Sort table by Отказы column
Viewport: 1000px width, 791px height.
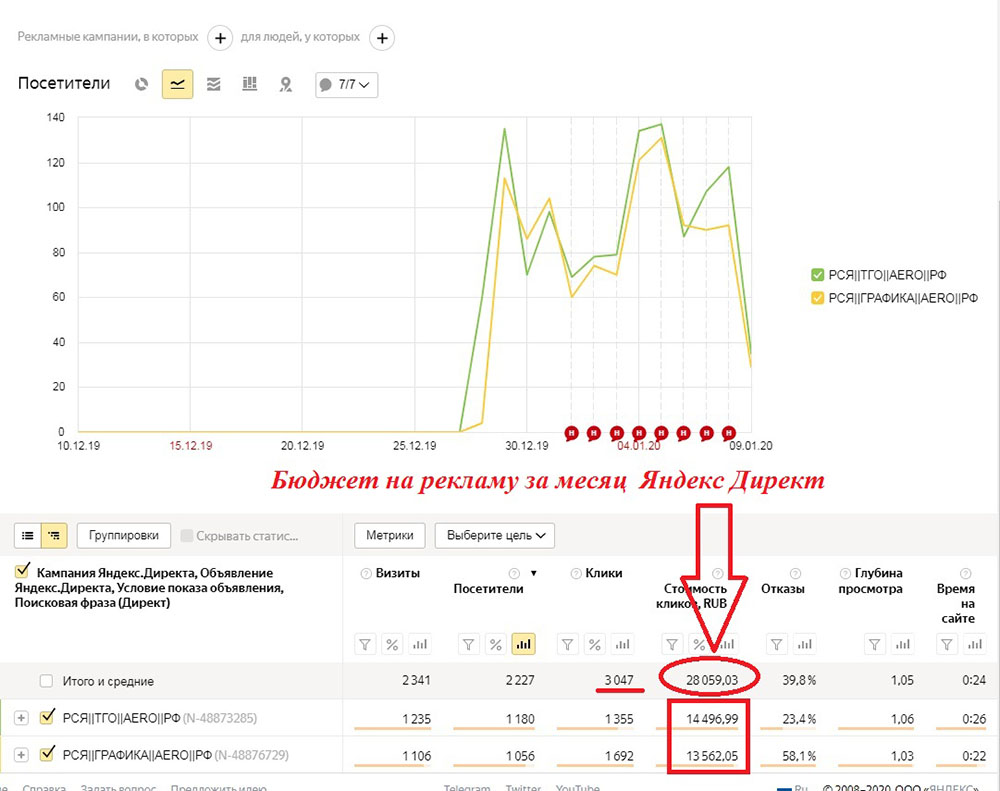point(783,589)
